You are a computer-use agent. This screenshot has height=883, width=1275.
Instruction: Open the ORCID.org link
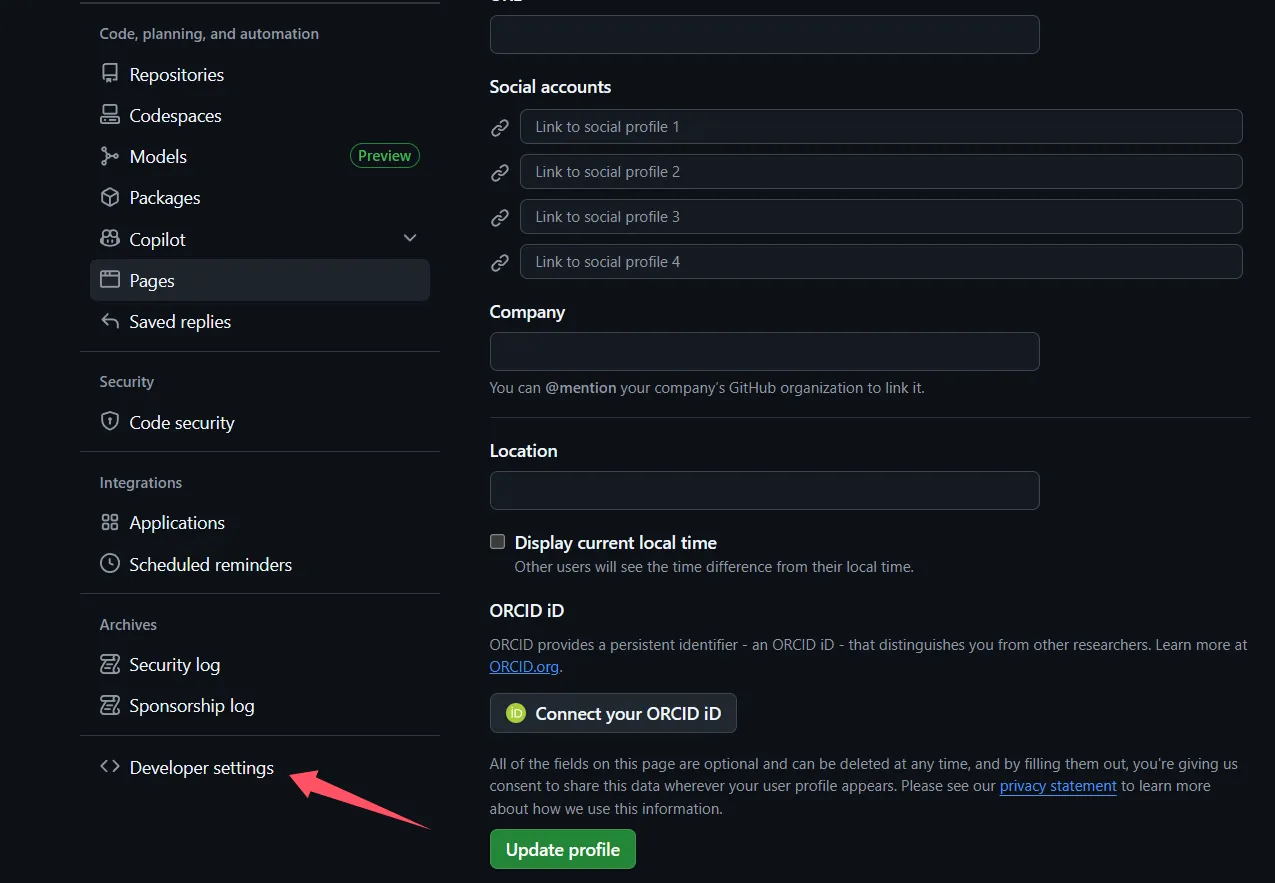[x=524, y=666]
